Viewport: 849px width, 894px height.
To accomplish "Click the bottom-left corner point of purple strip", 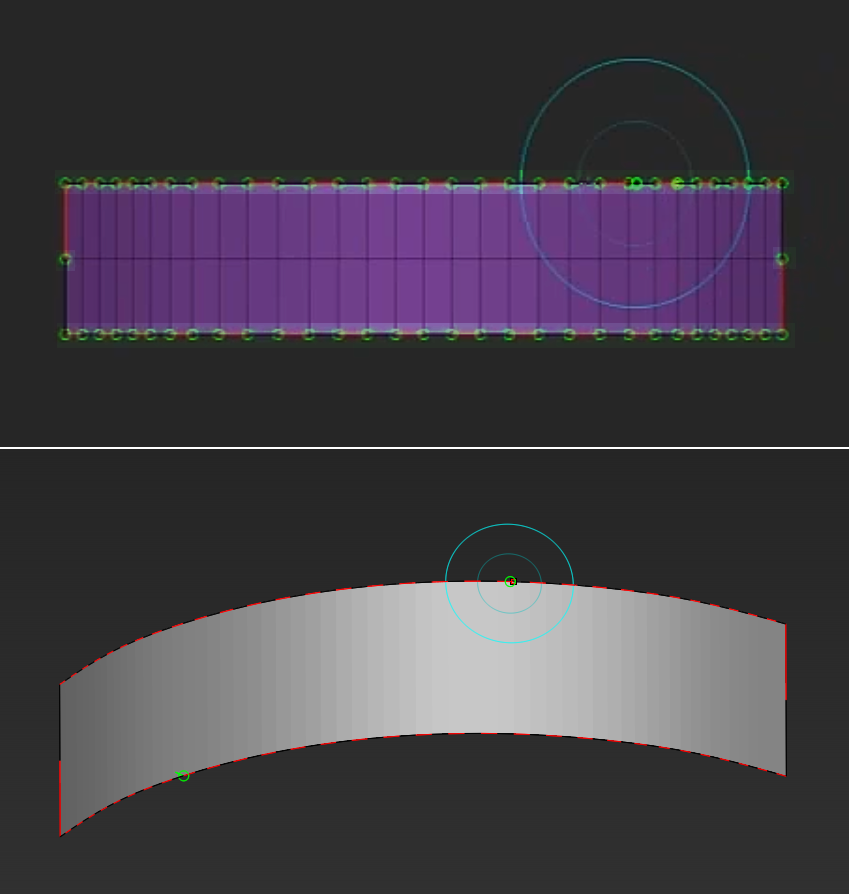I will tap(66, 335).
